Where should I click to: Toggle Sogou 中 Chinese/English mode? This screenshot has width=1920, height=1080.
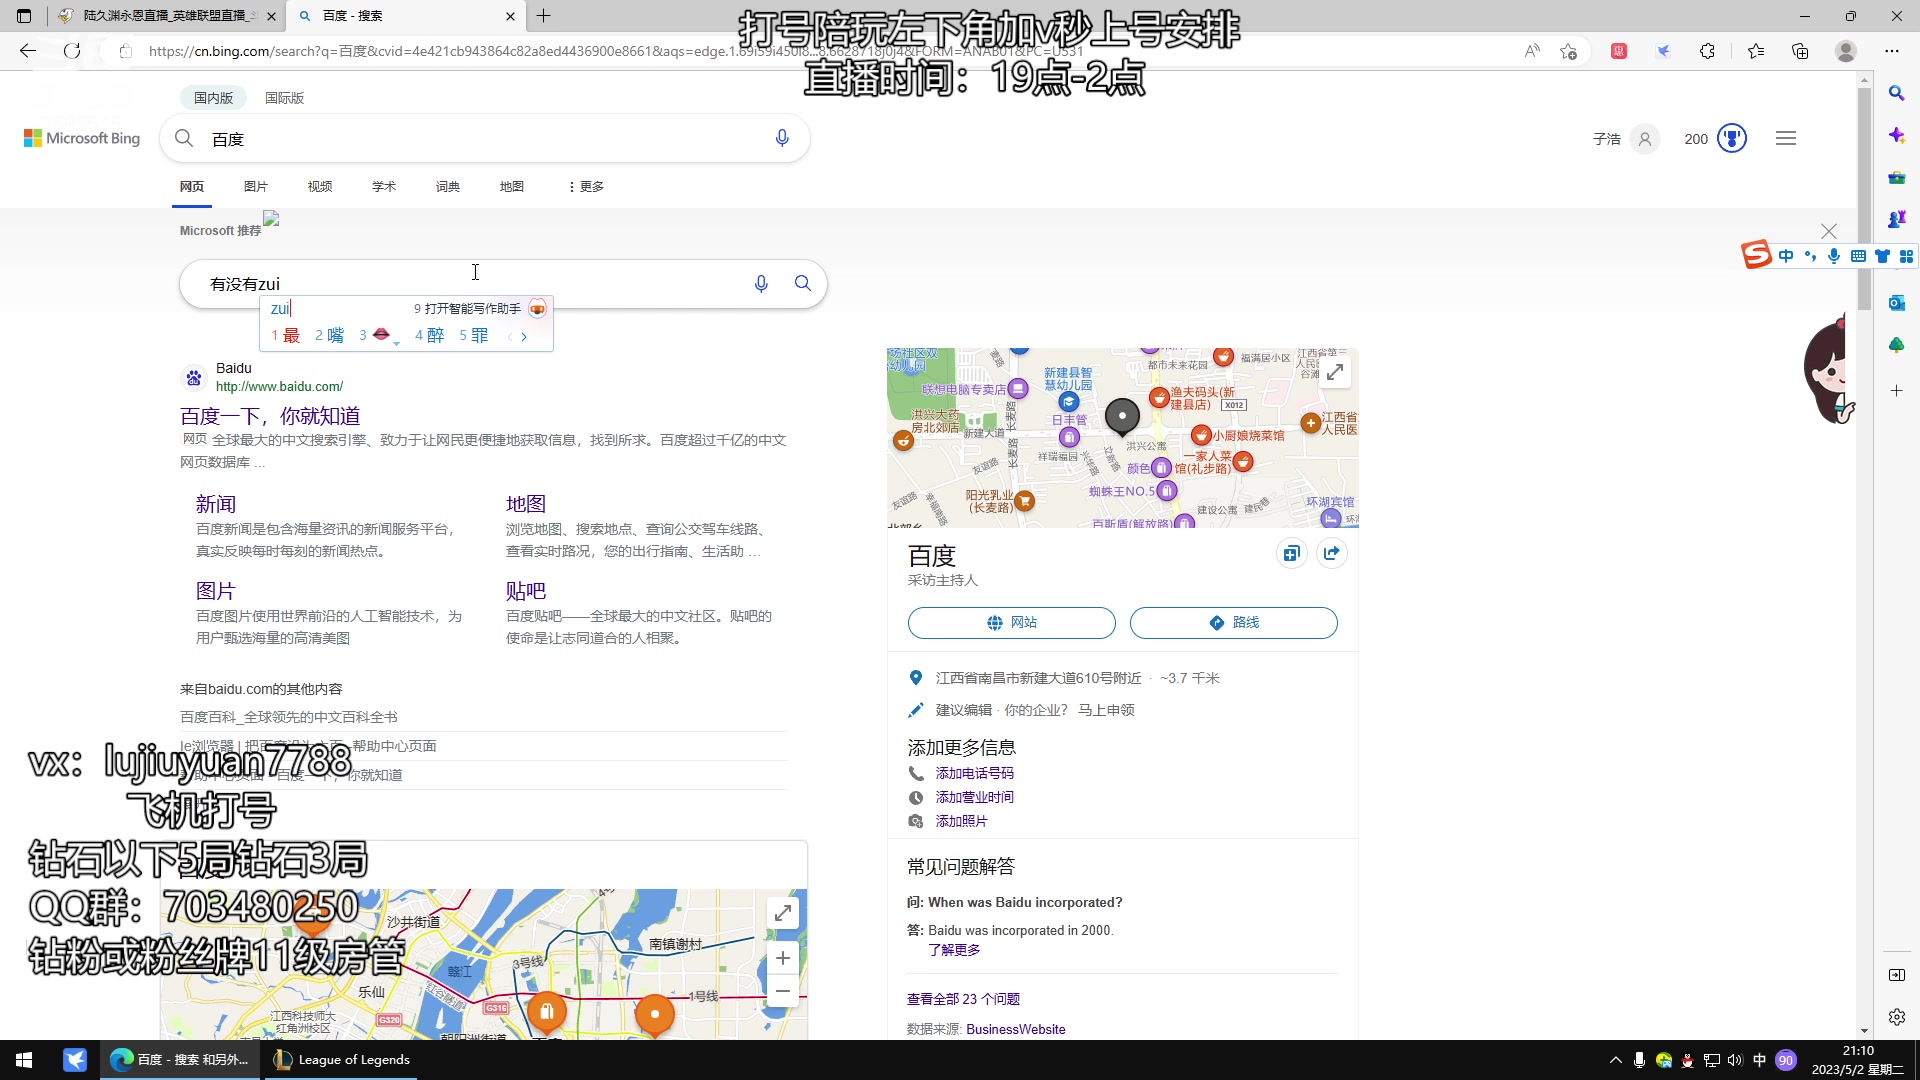click(x=1786, y=256)
